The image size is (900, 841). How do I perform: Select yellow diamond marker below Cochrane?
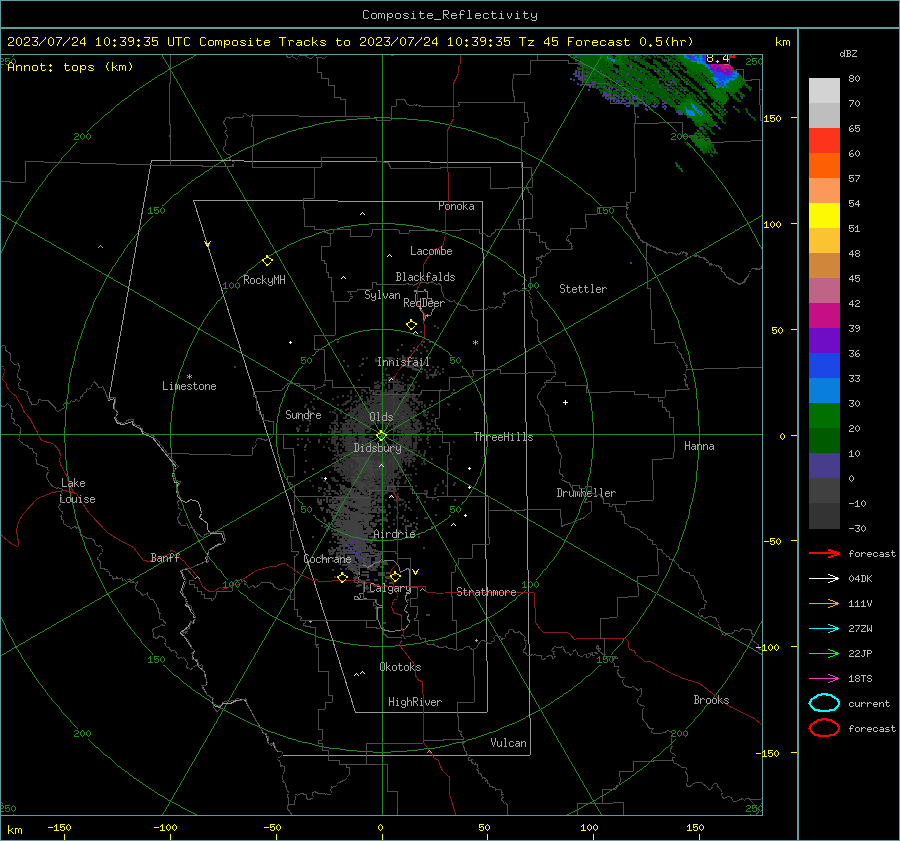[343, 577]
